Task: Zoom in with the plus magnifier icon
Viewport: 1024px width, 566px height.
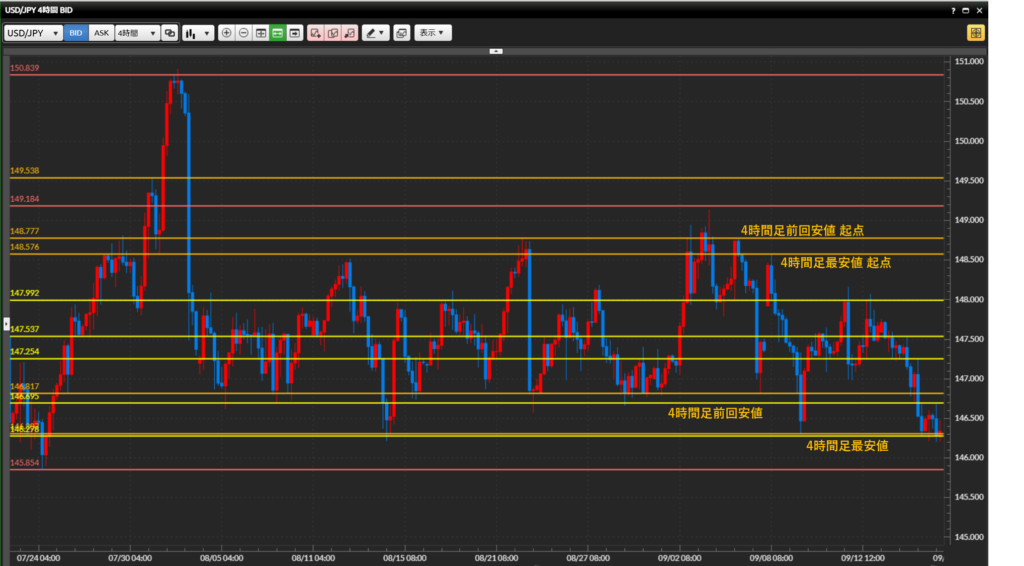Action: coord(226,33)
